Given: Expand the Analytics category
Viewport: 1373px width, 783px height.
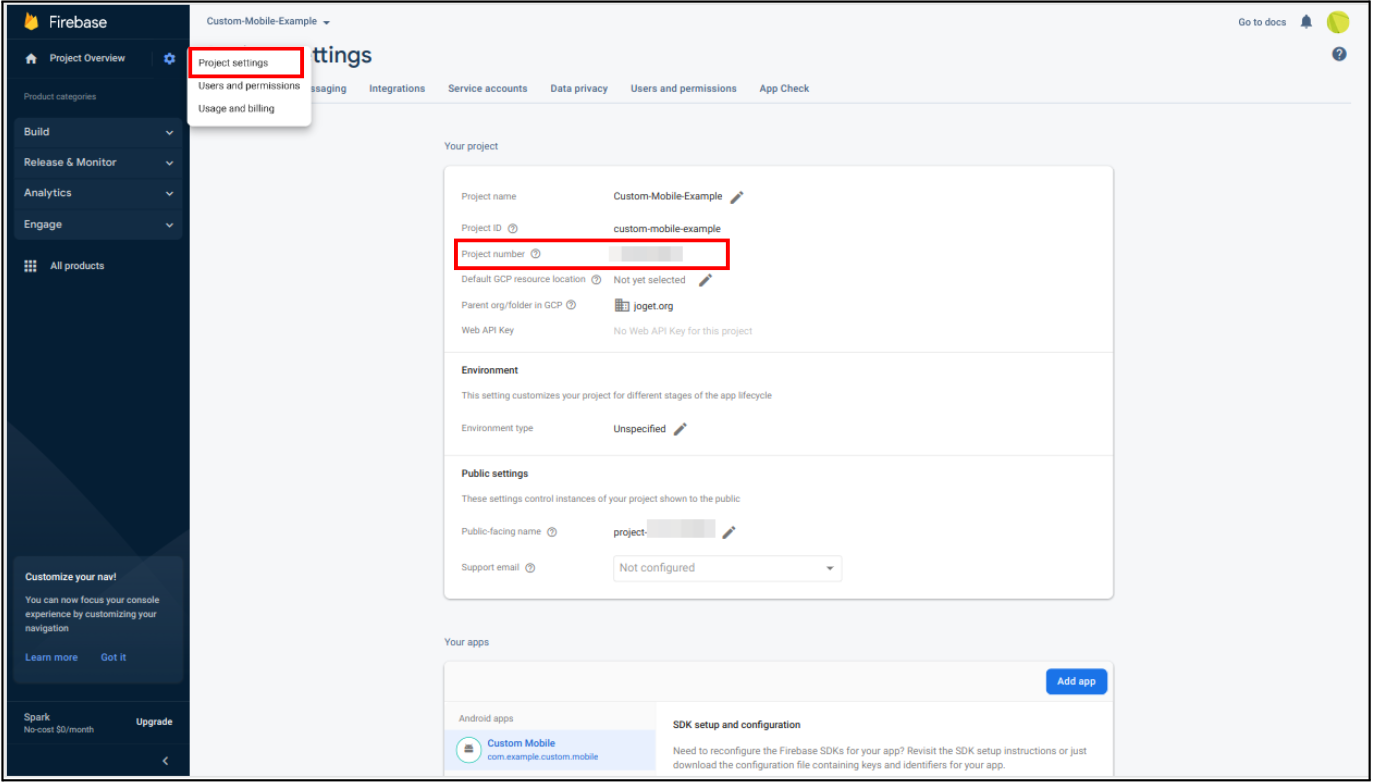Looking at the screenshot, I should coord(98,193).
